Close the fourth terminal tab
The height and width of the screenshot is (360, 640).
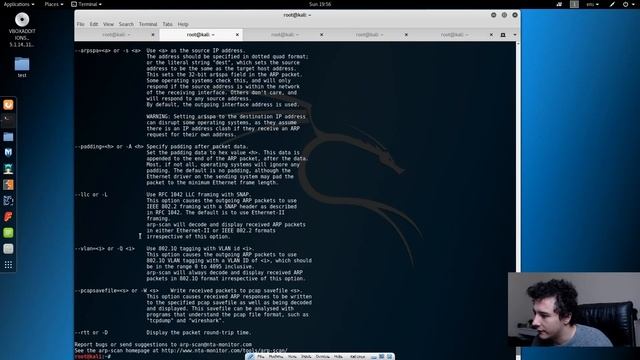click(406, 35)
